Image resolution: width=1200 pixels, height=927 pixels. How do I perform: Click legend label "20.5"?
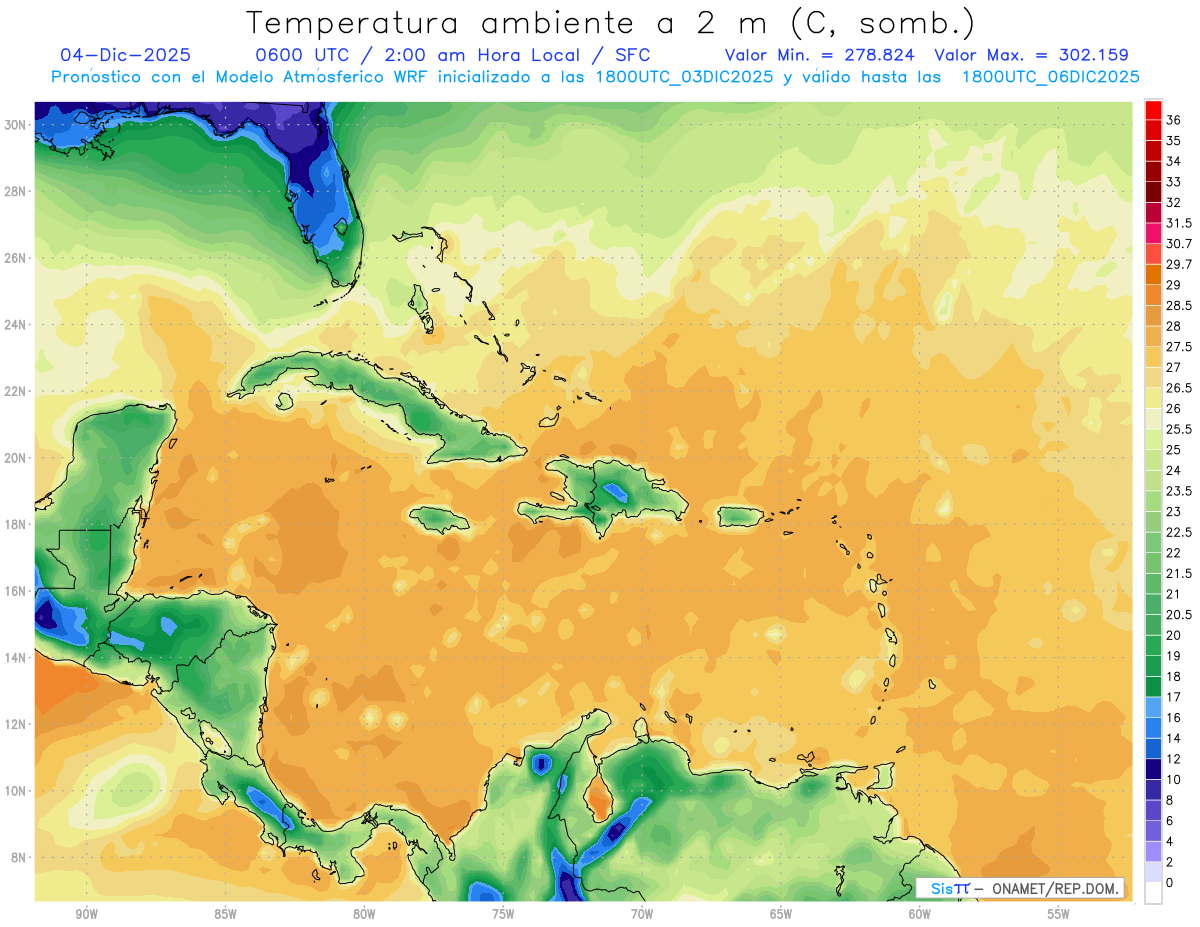point(1179,614)
